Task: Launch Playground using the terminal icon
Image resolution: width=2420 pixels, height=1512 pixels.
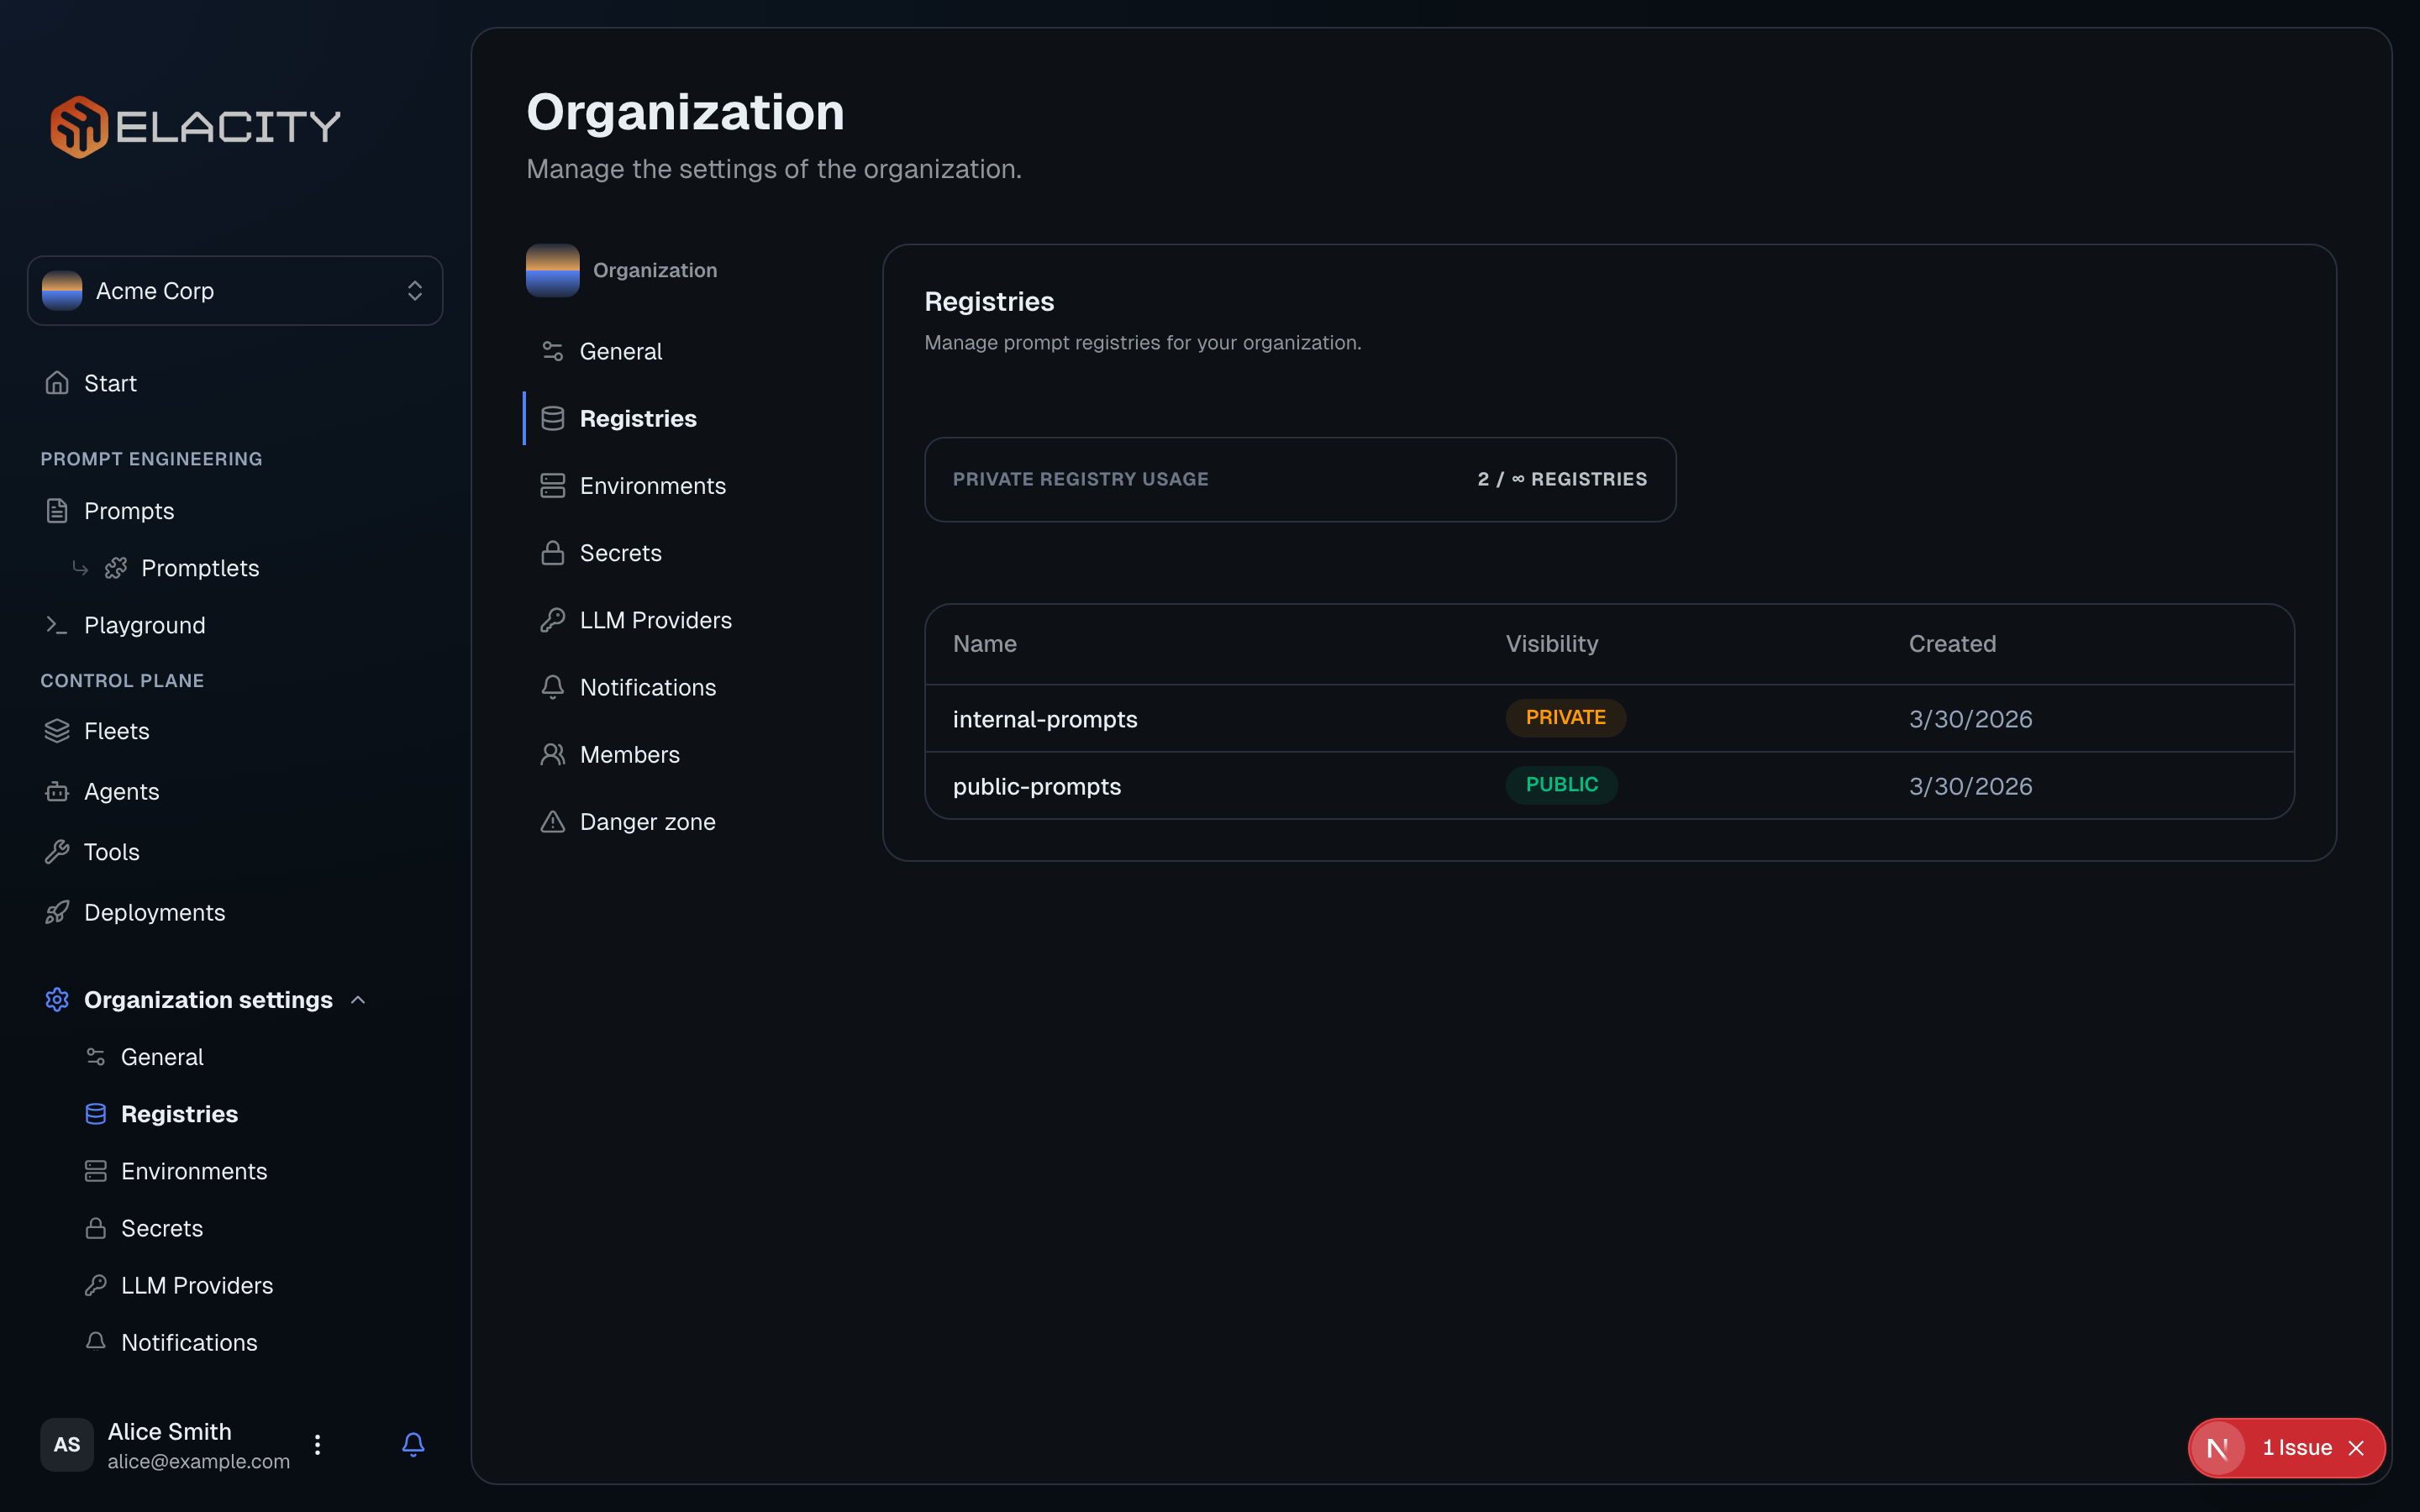Action: pyautogui.click(x=56, y=624)
